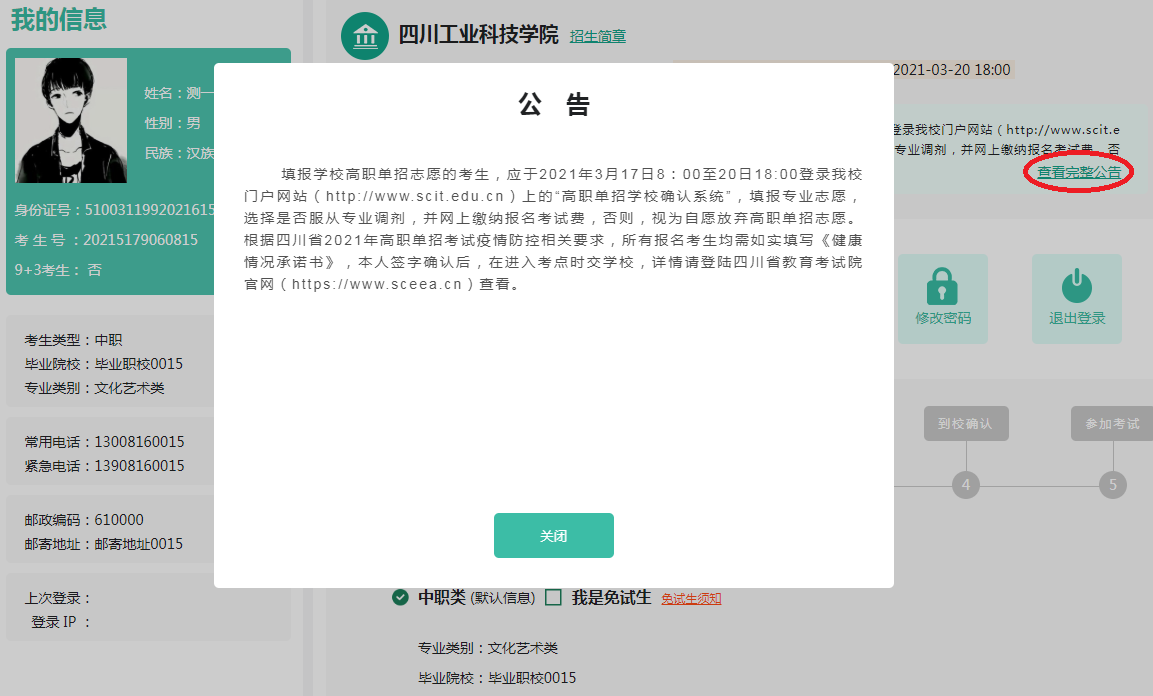Click the sceea.cn URL in announcement
Viewport: 1153px width, 696px height.
[383, 284]
